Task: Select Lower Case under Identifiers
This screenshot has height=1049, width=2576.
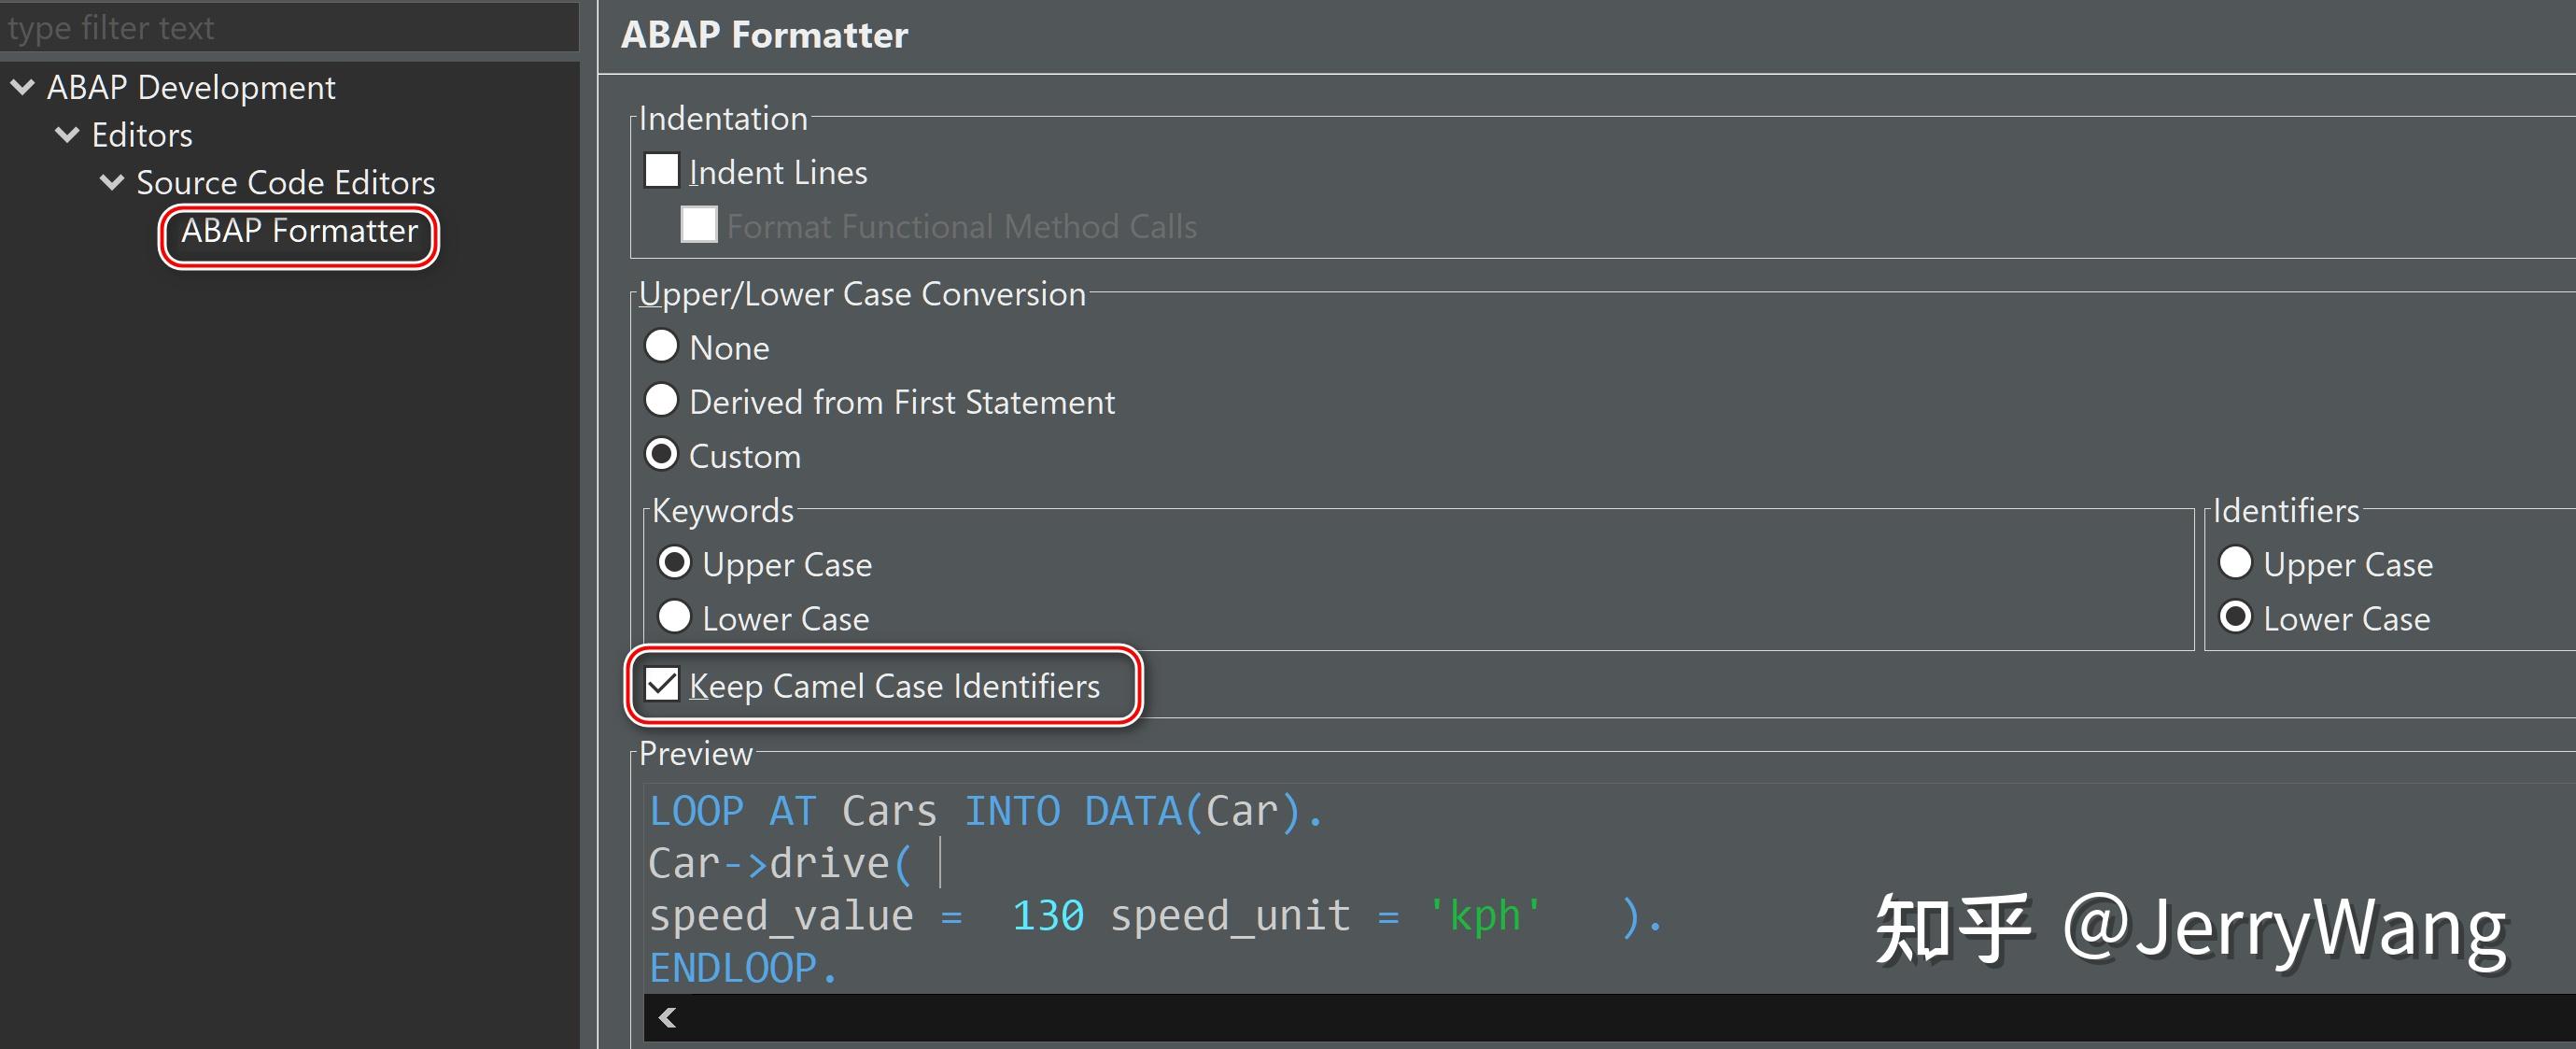Action: tap(2238, 617)
